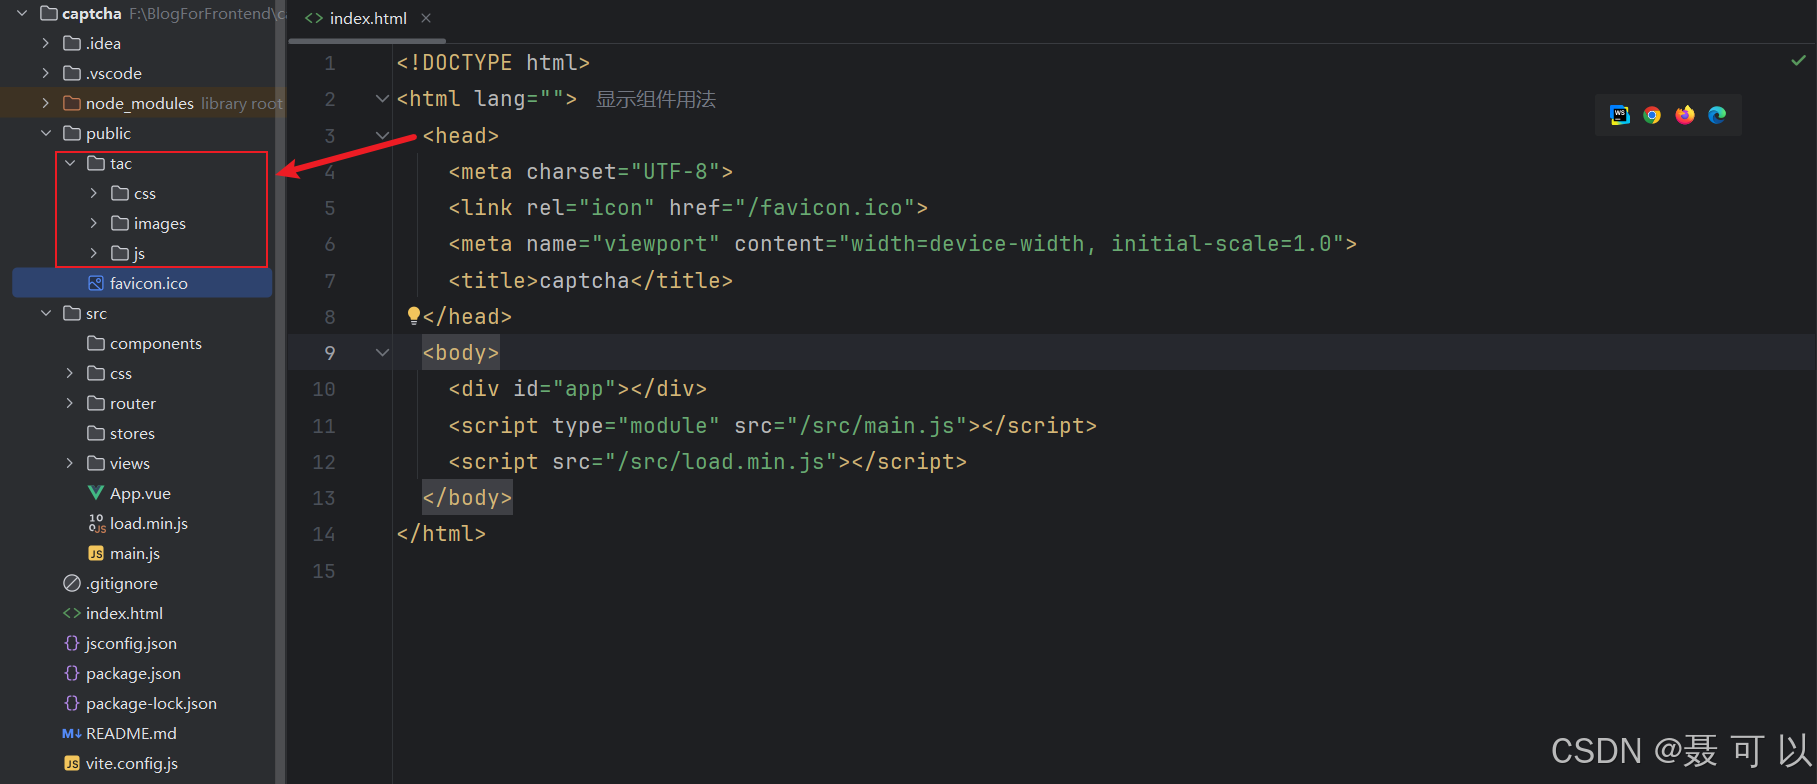Image resolution: width=1817 pixels, height=784 pixels.
Task: Click the JS icon beside main.js
Action: 96,553
